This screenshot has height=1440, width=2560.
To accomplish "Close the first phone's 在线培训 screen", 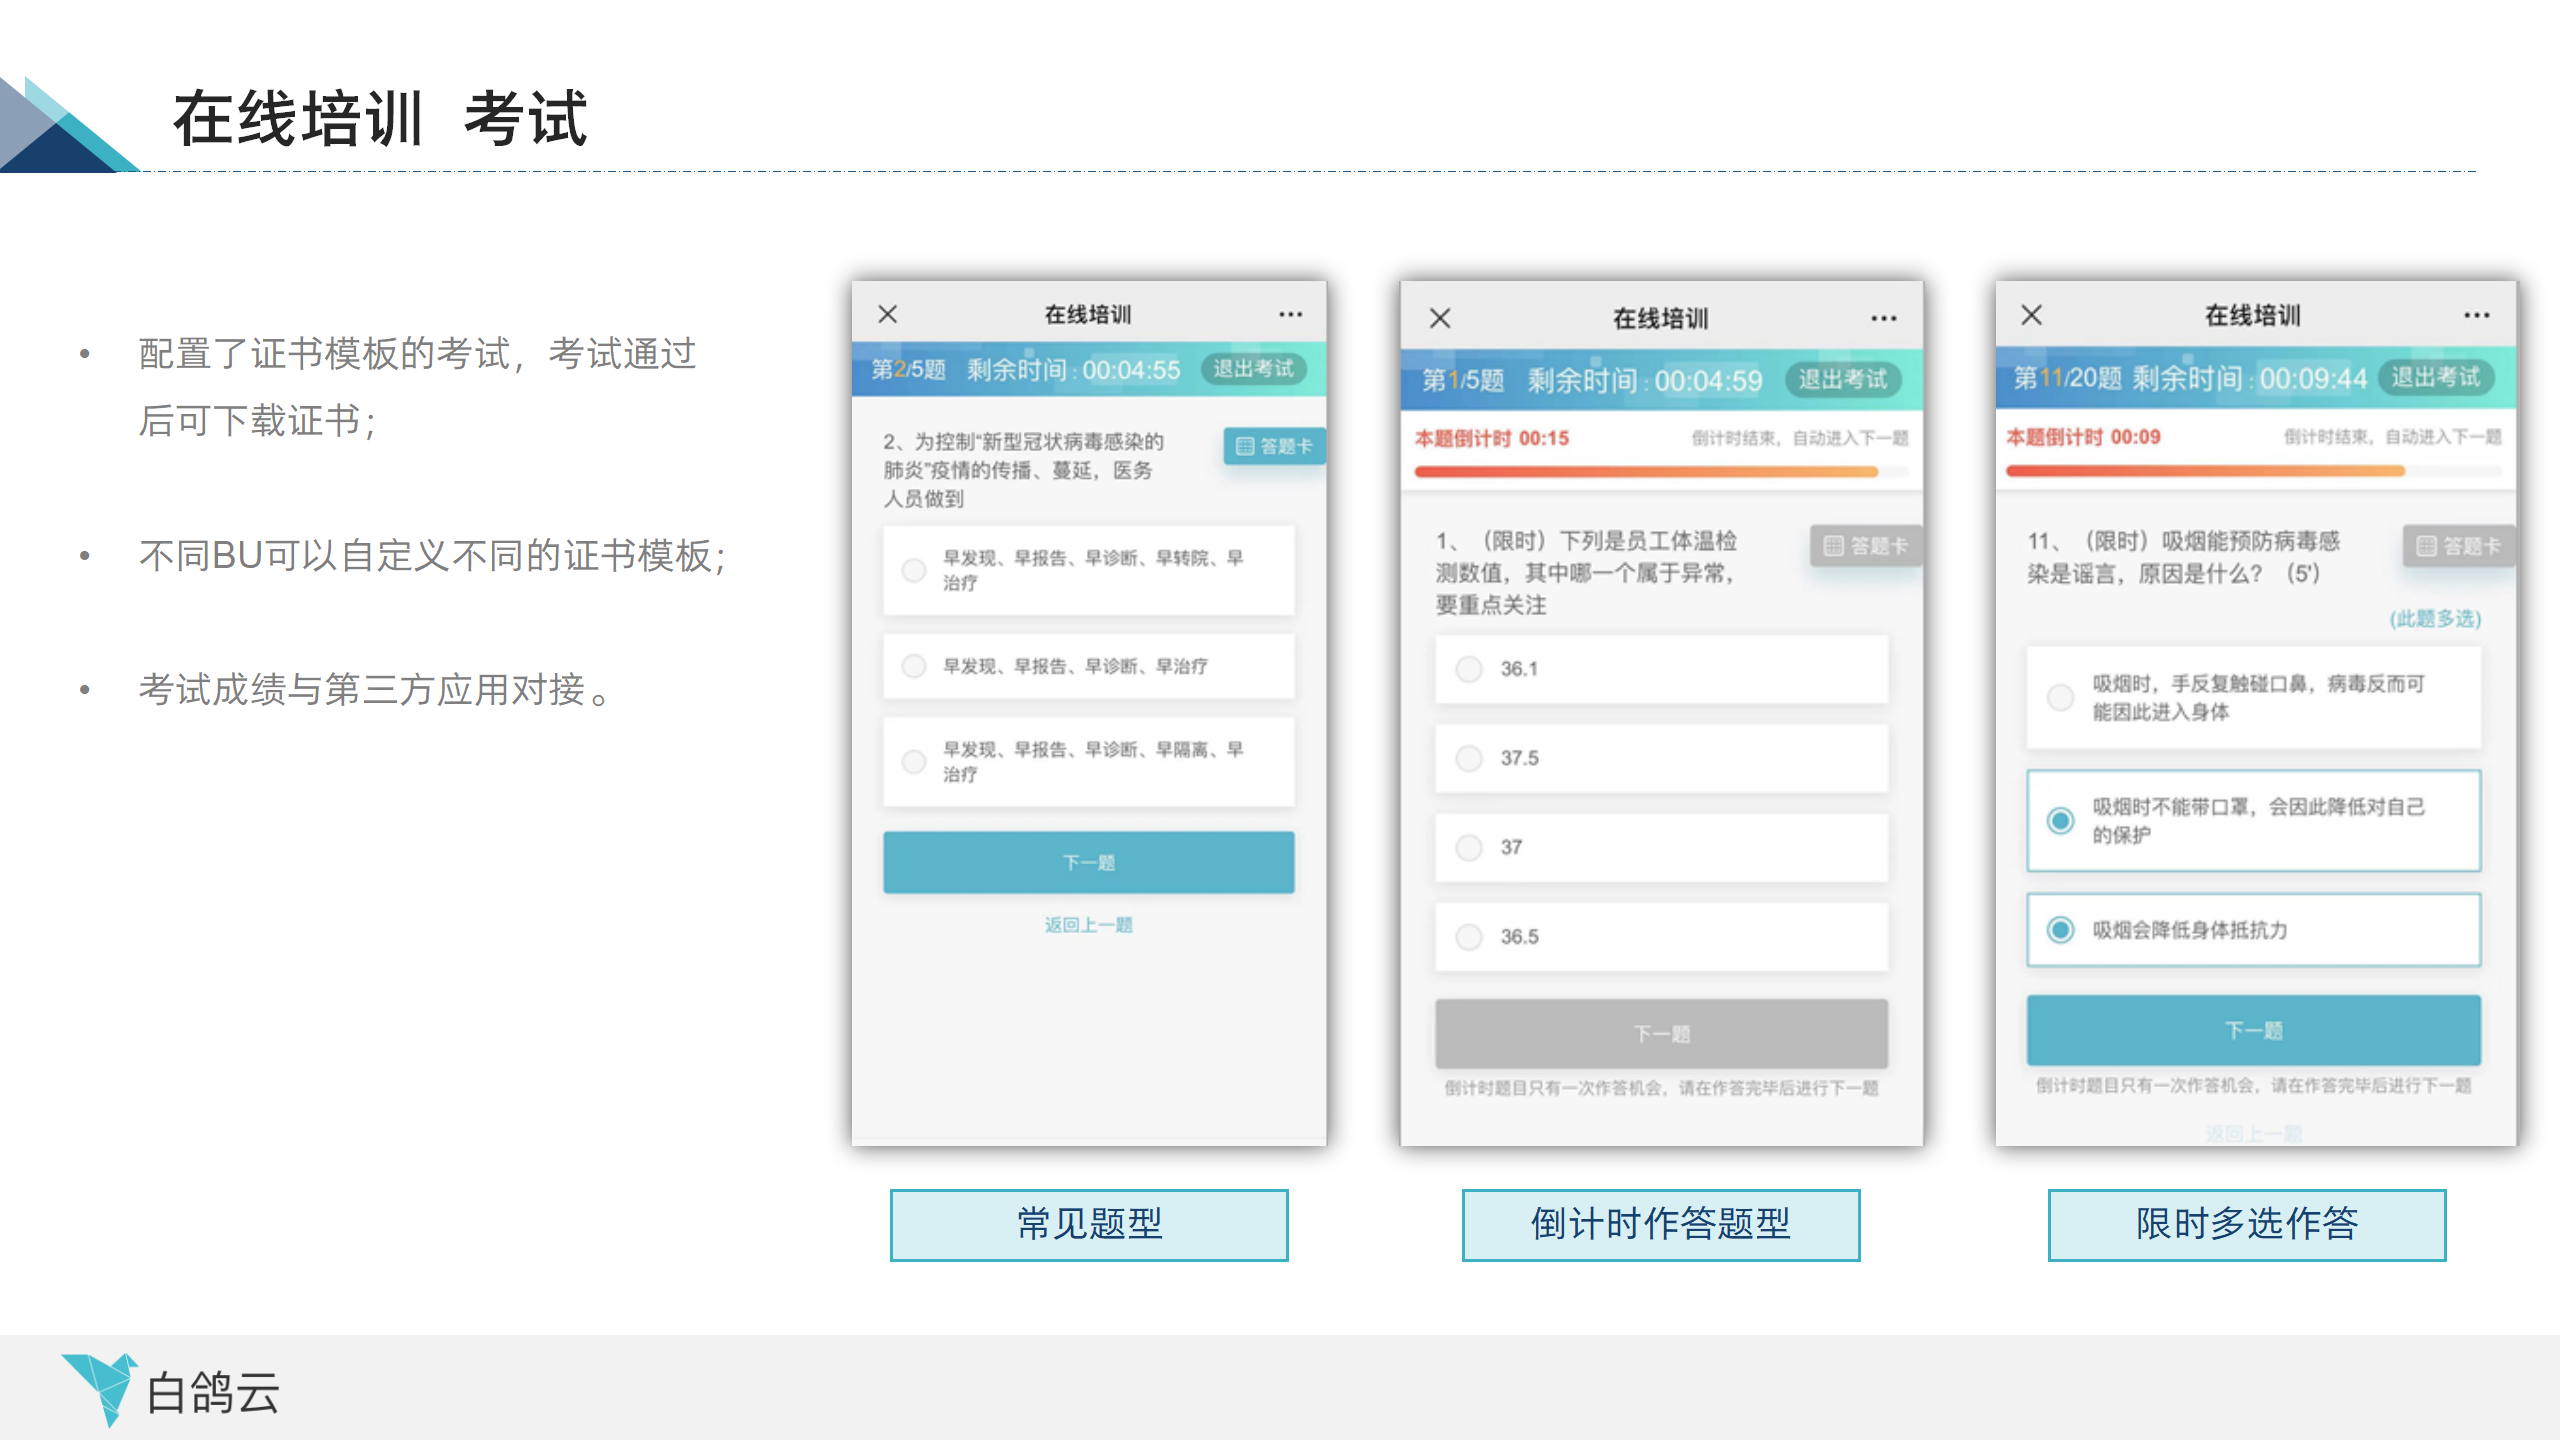I will click(887, 314).
